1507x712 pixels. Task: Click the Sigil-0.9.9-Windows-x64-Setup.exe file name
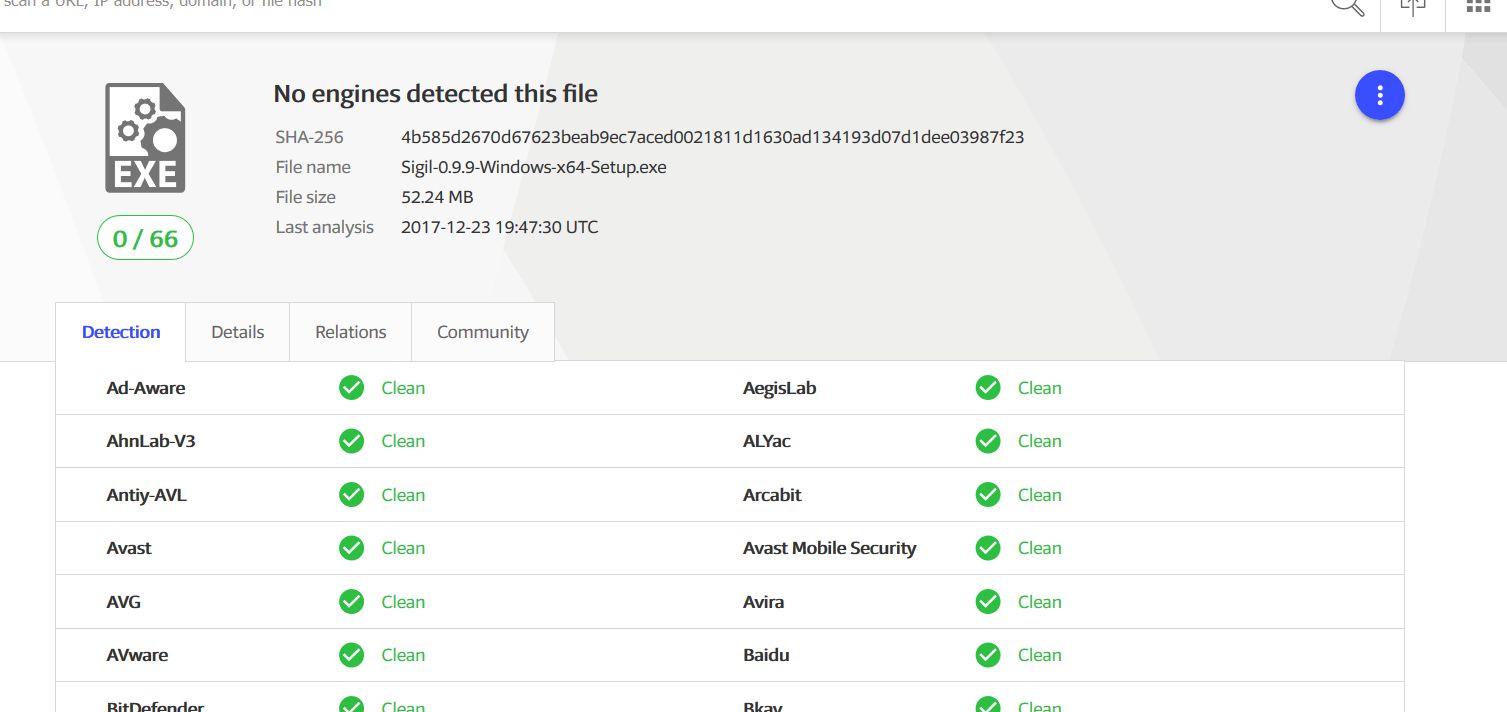pos(533,167)
